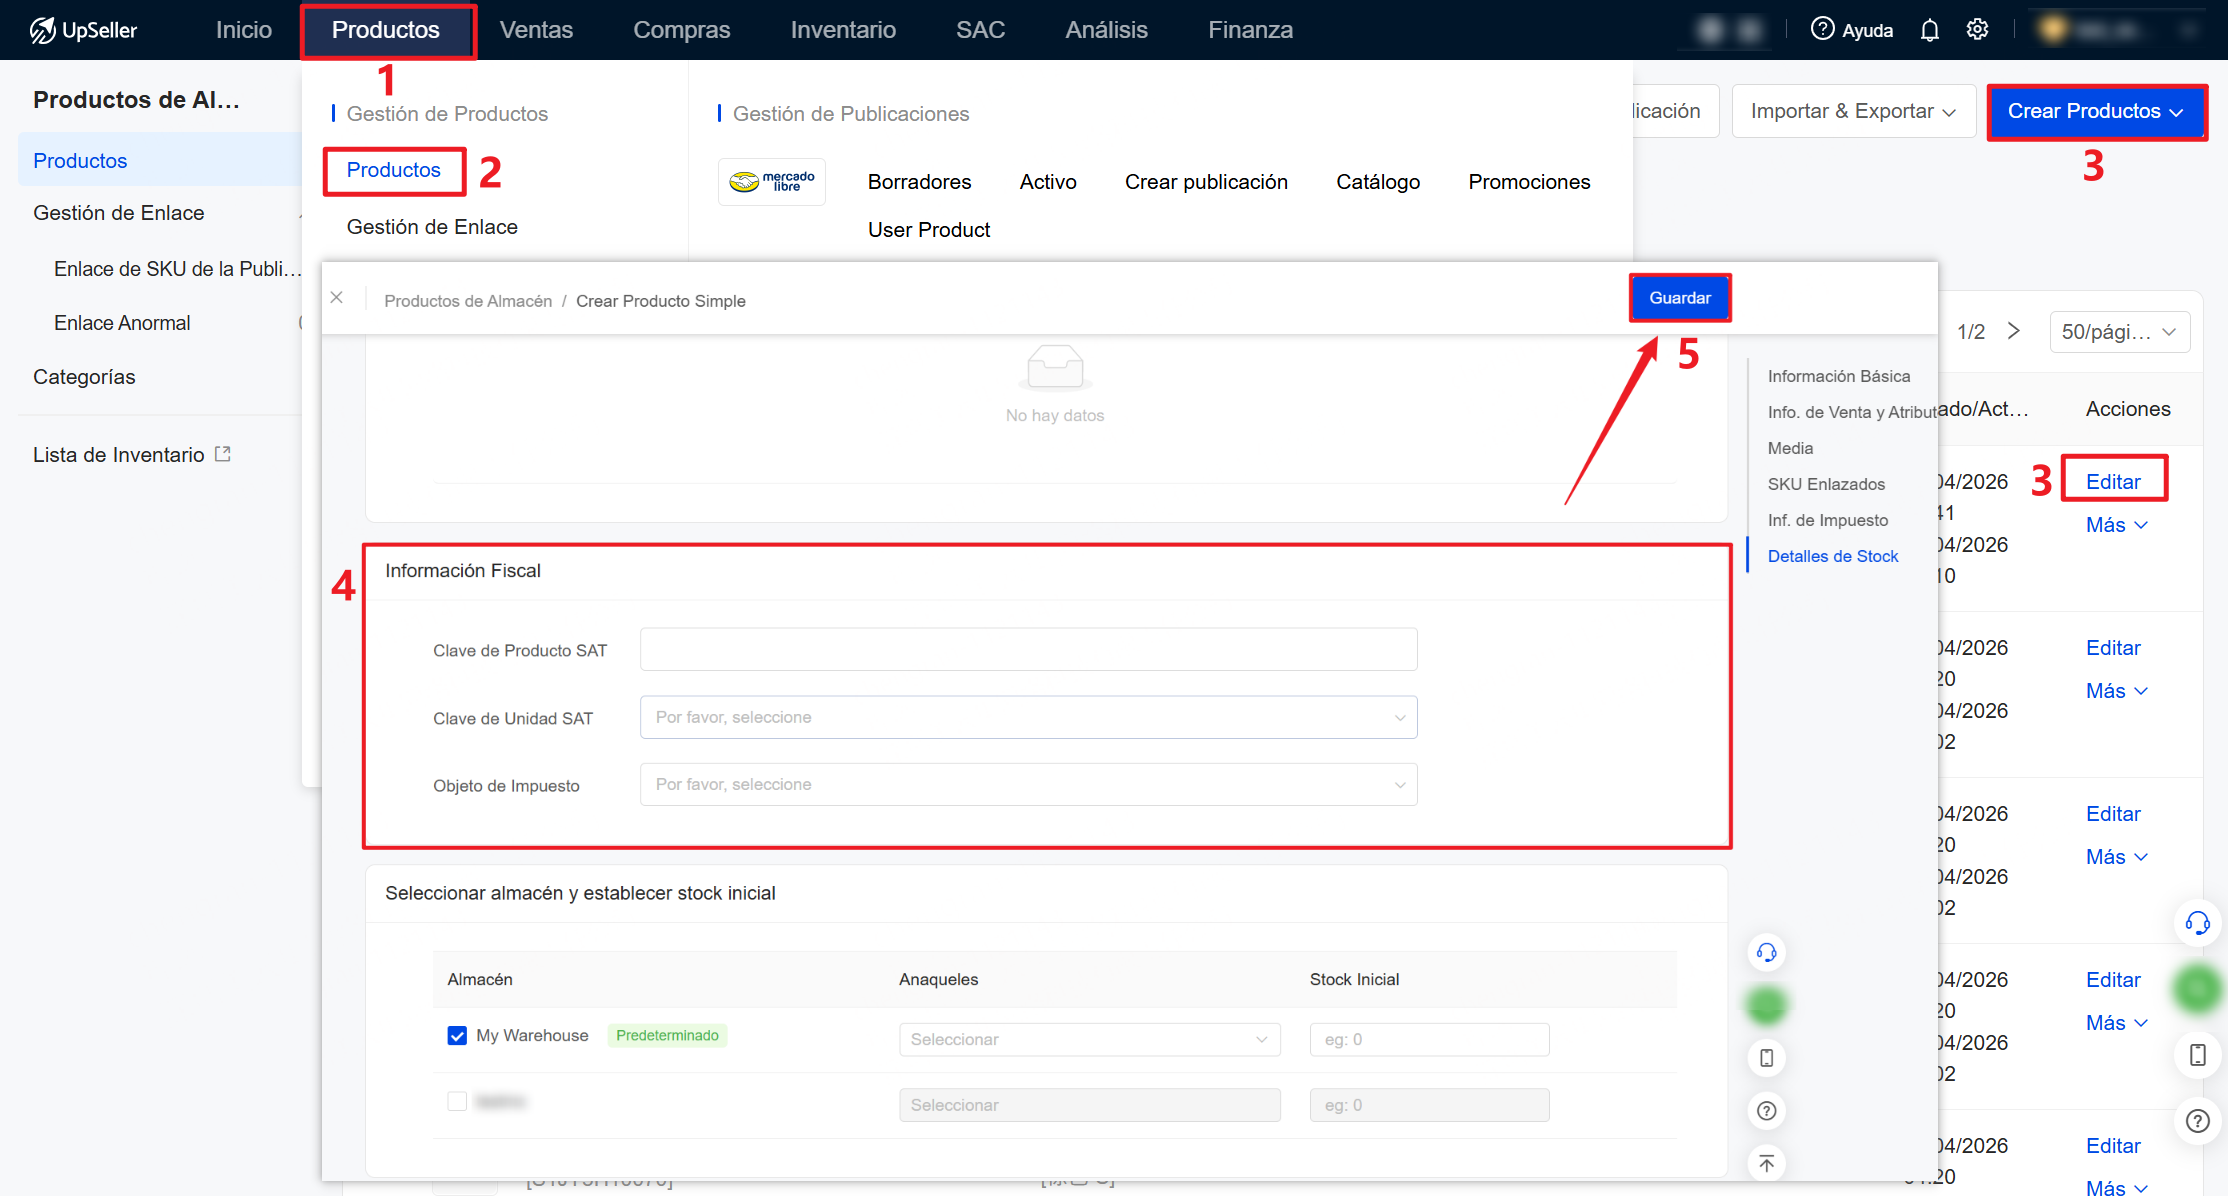Open the floating question mark help icon

(x=1766, y=1110)
